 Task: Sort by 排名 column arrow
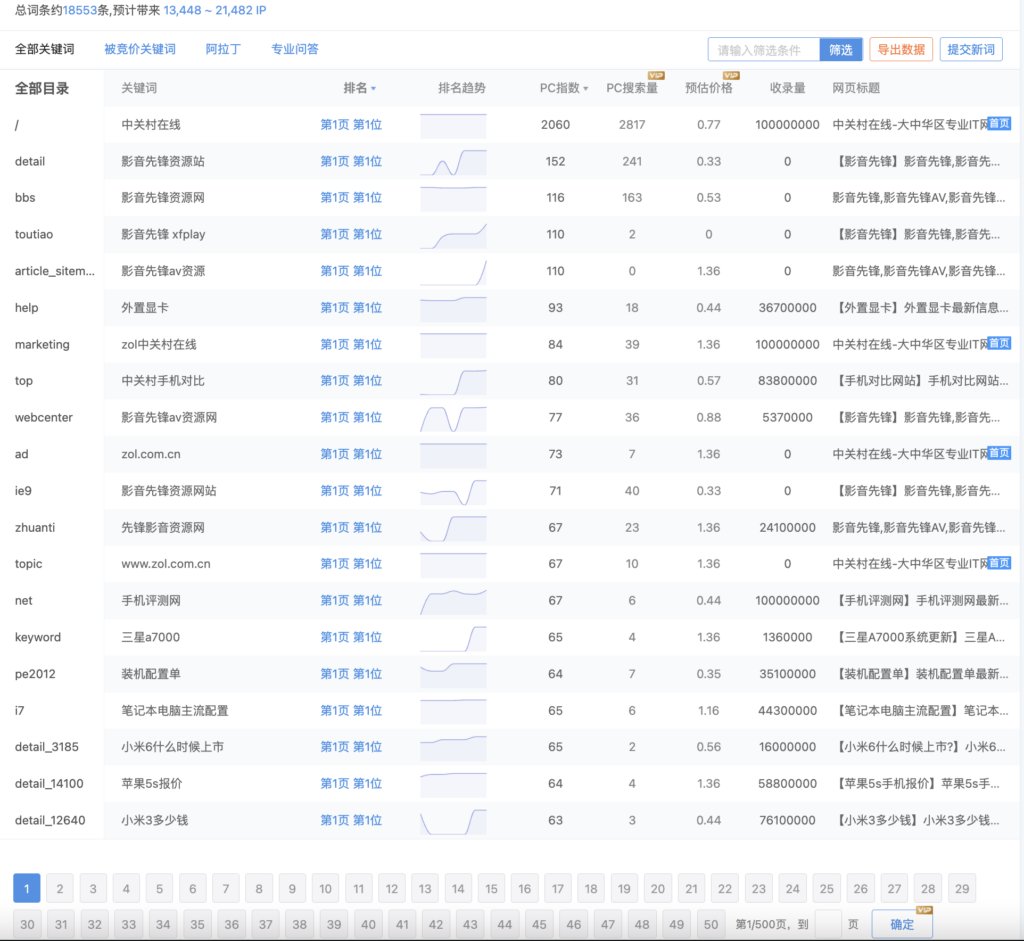tap(374, 89)
